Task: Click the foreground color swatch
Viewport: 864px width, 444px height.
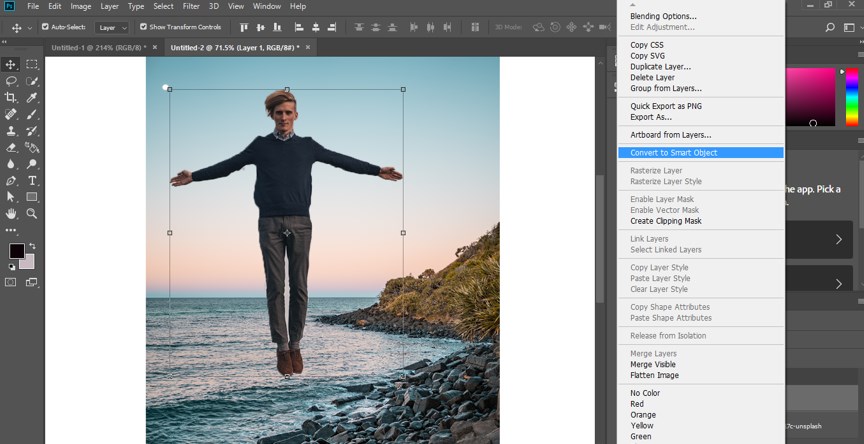Action: (x=17, y=250)
